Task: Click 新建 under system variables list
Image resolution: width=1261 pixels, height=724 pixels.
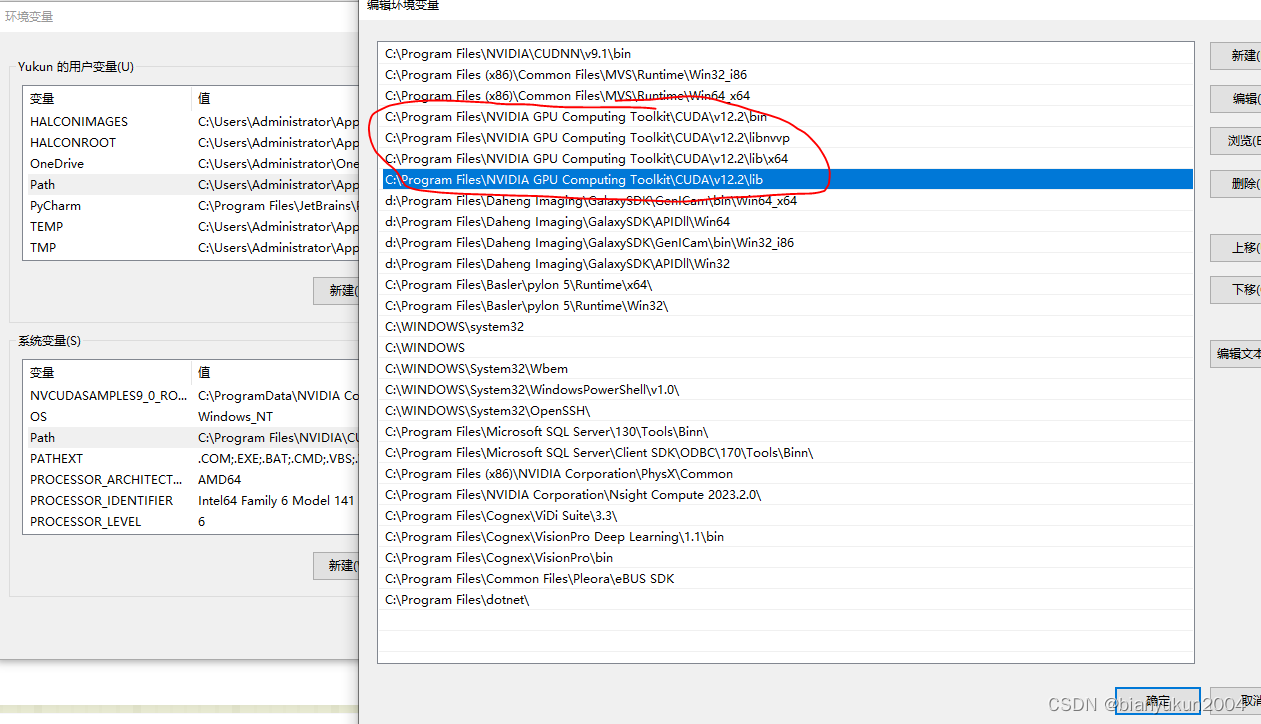Action: tap(336, 566)
